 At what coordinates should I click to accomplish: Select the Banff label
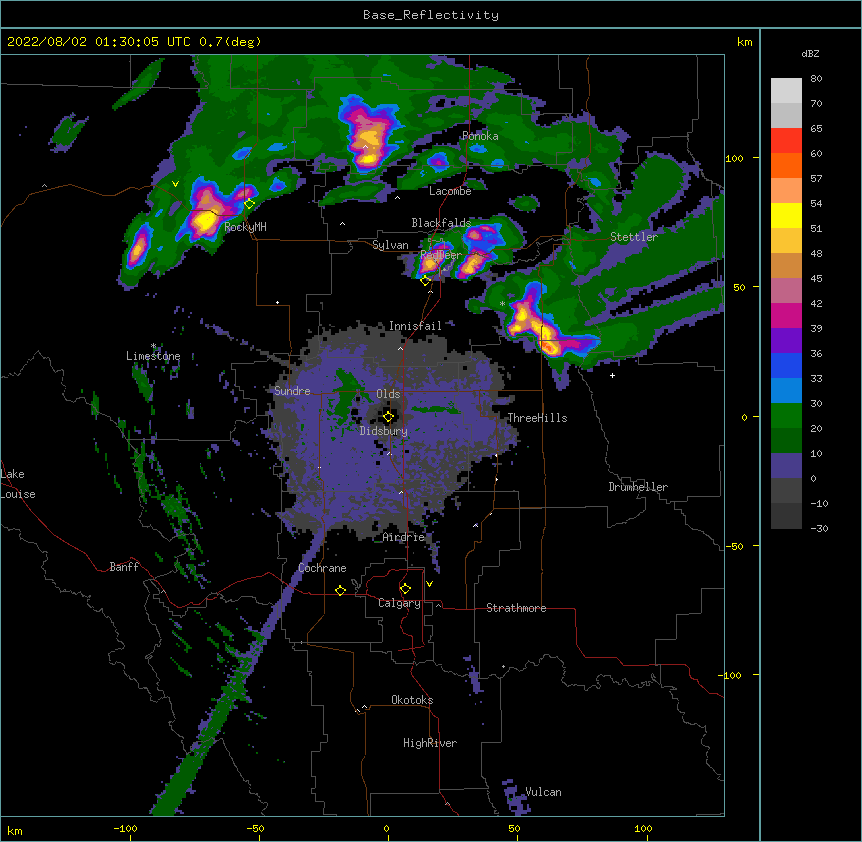tap(124, 567)
